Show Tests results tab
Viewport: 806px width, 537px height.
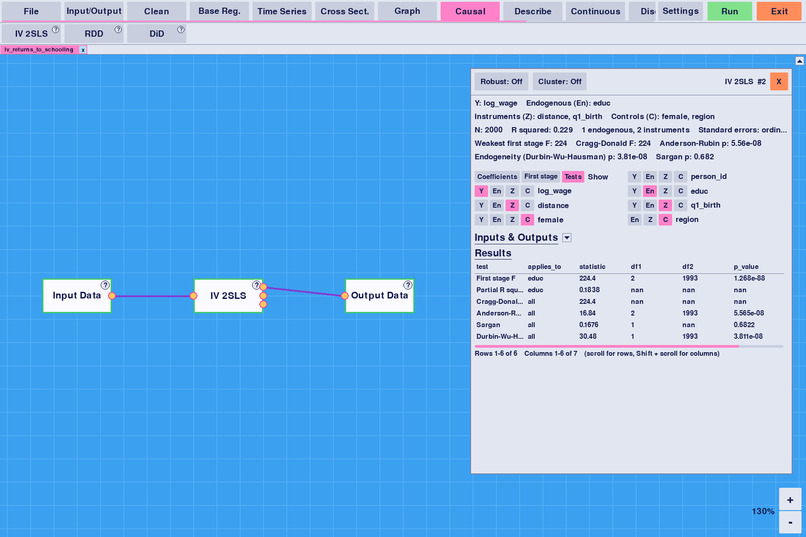tap(573, 177)
